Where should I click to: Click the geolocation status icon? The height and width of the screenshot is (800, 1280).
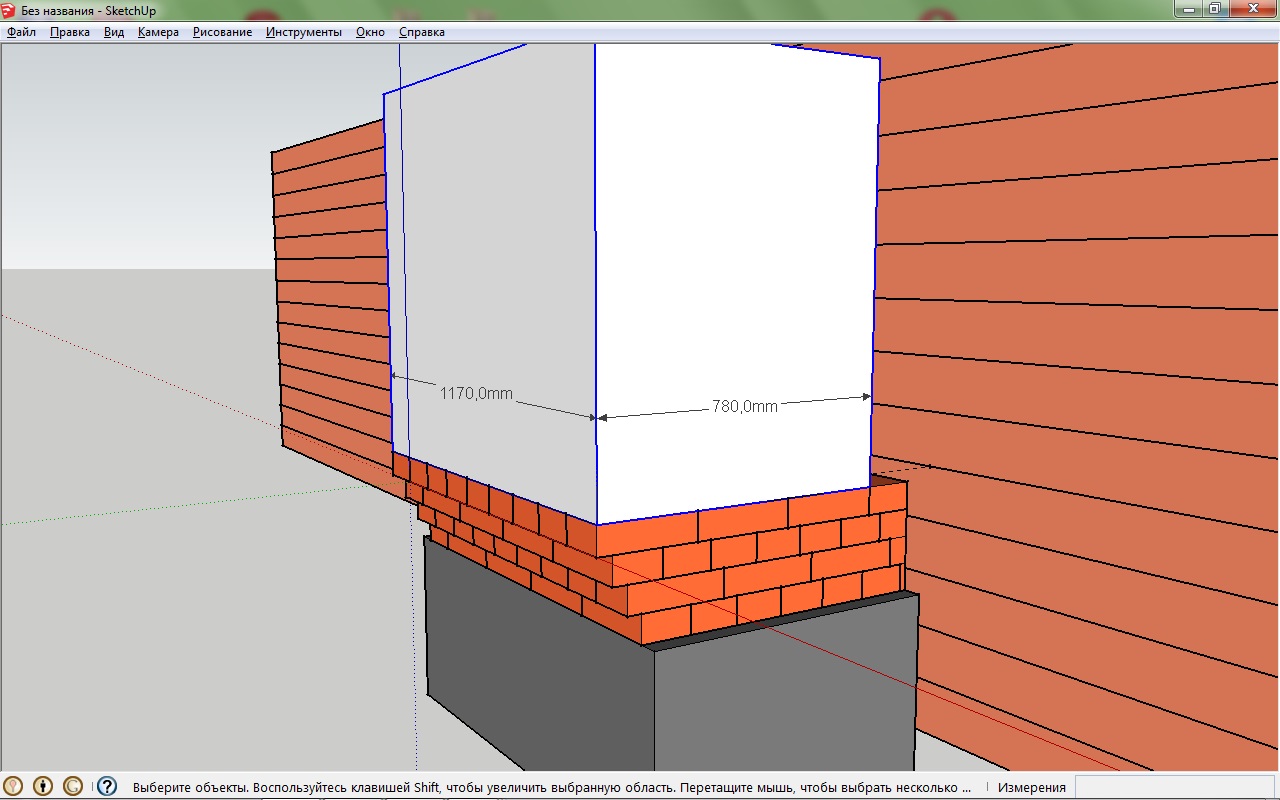(x=13, y=786)
